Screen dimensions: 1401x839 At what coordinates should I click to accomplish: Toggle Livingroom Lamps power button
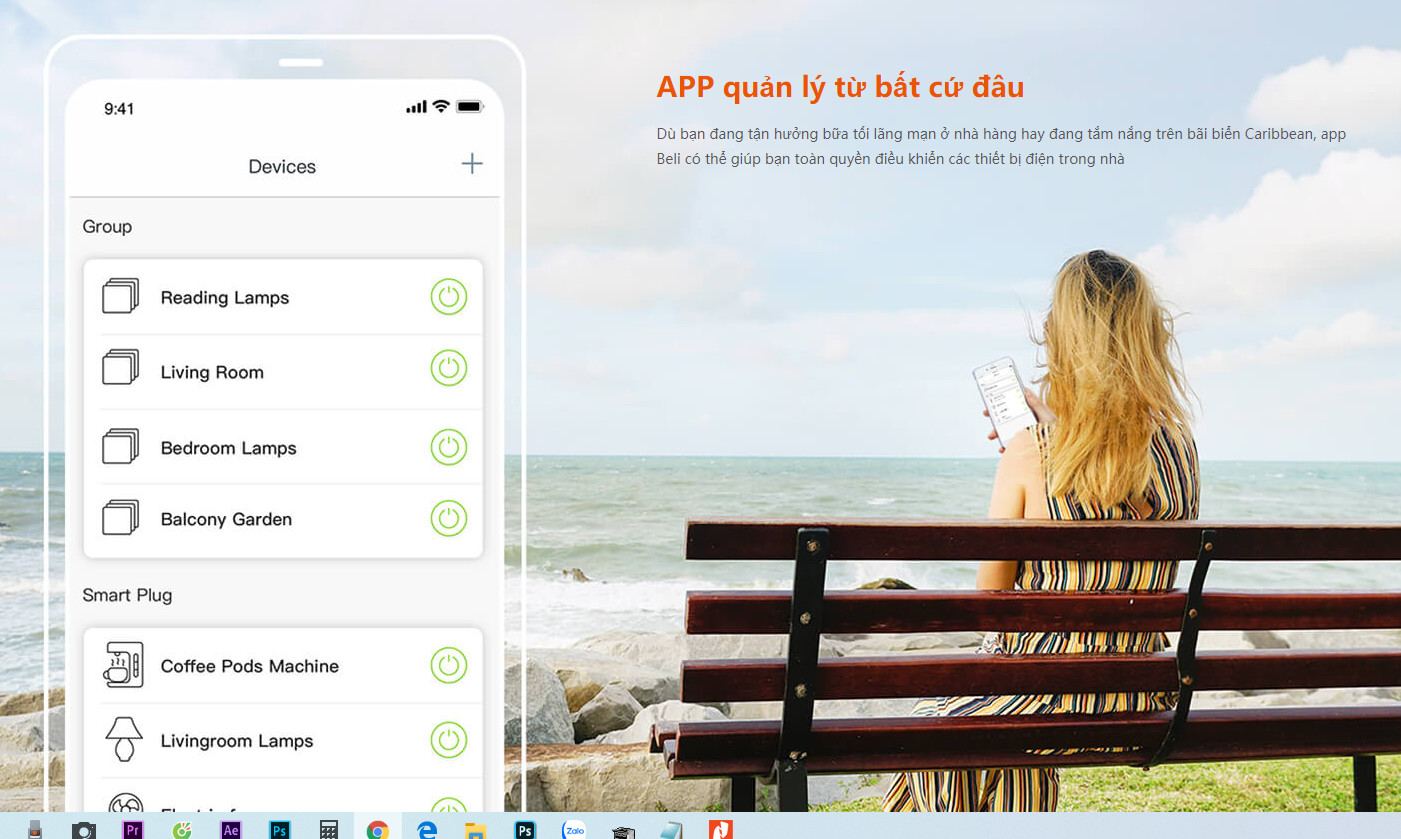(x=449, y=740)
